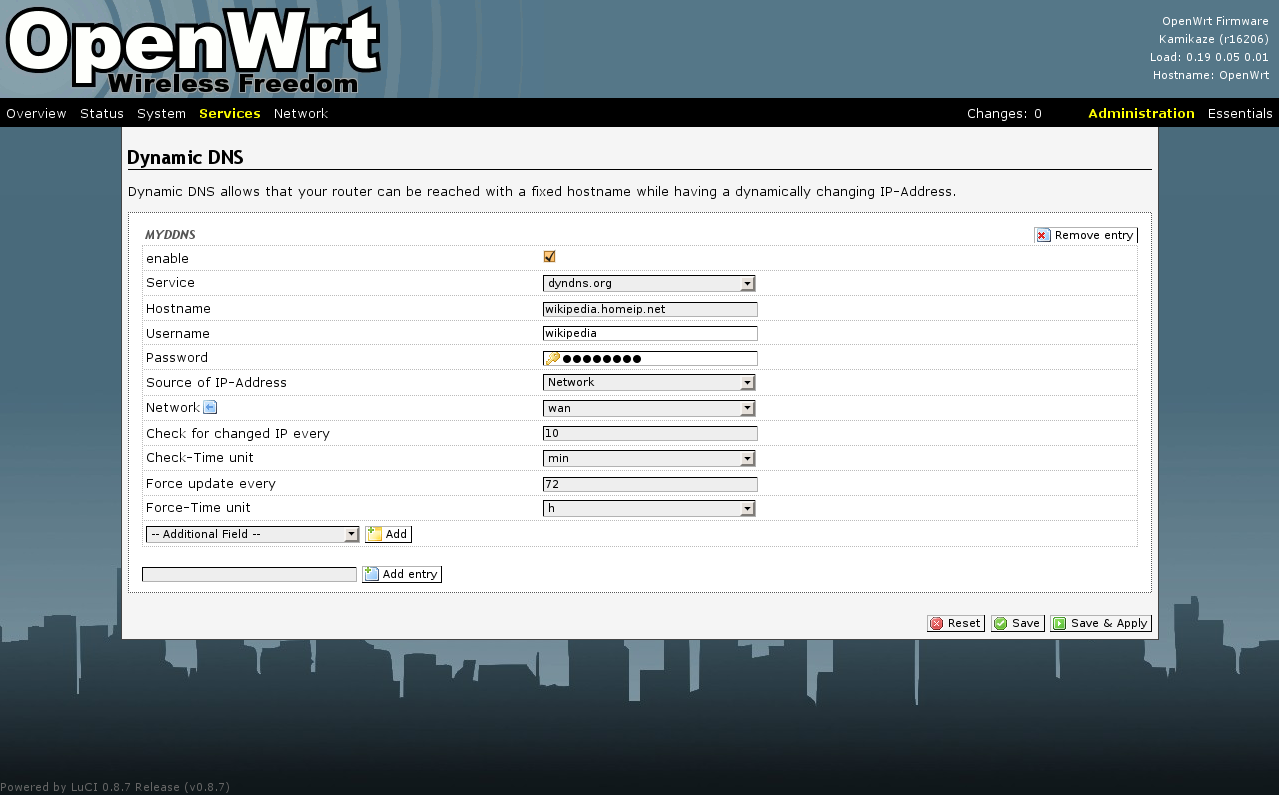Click the red Remove entry icon
The image size is (1279, 795).
point(1043,235)
